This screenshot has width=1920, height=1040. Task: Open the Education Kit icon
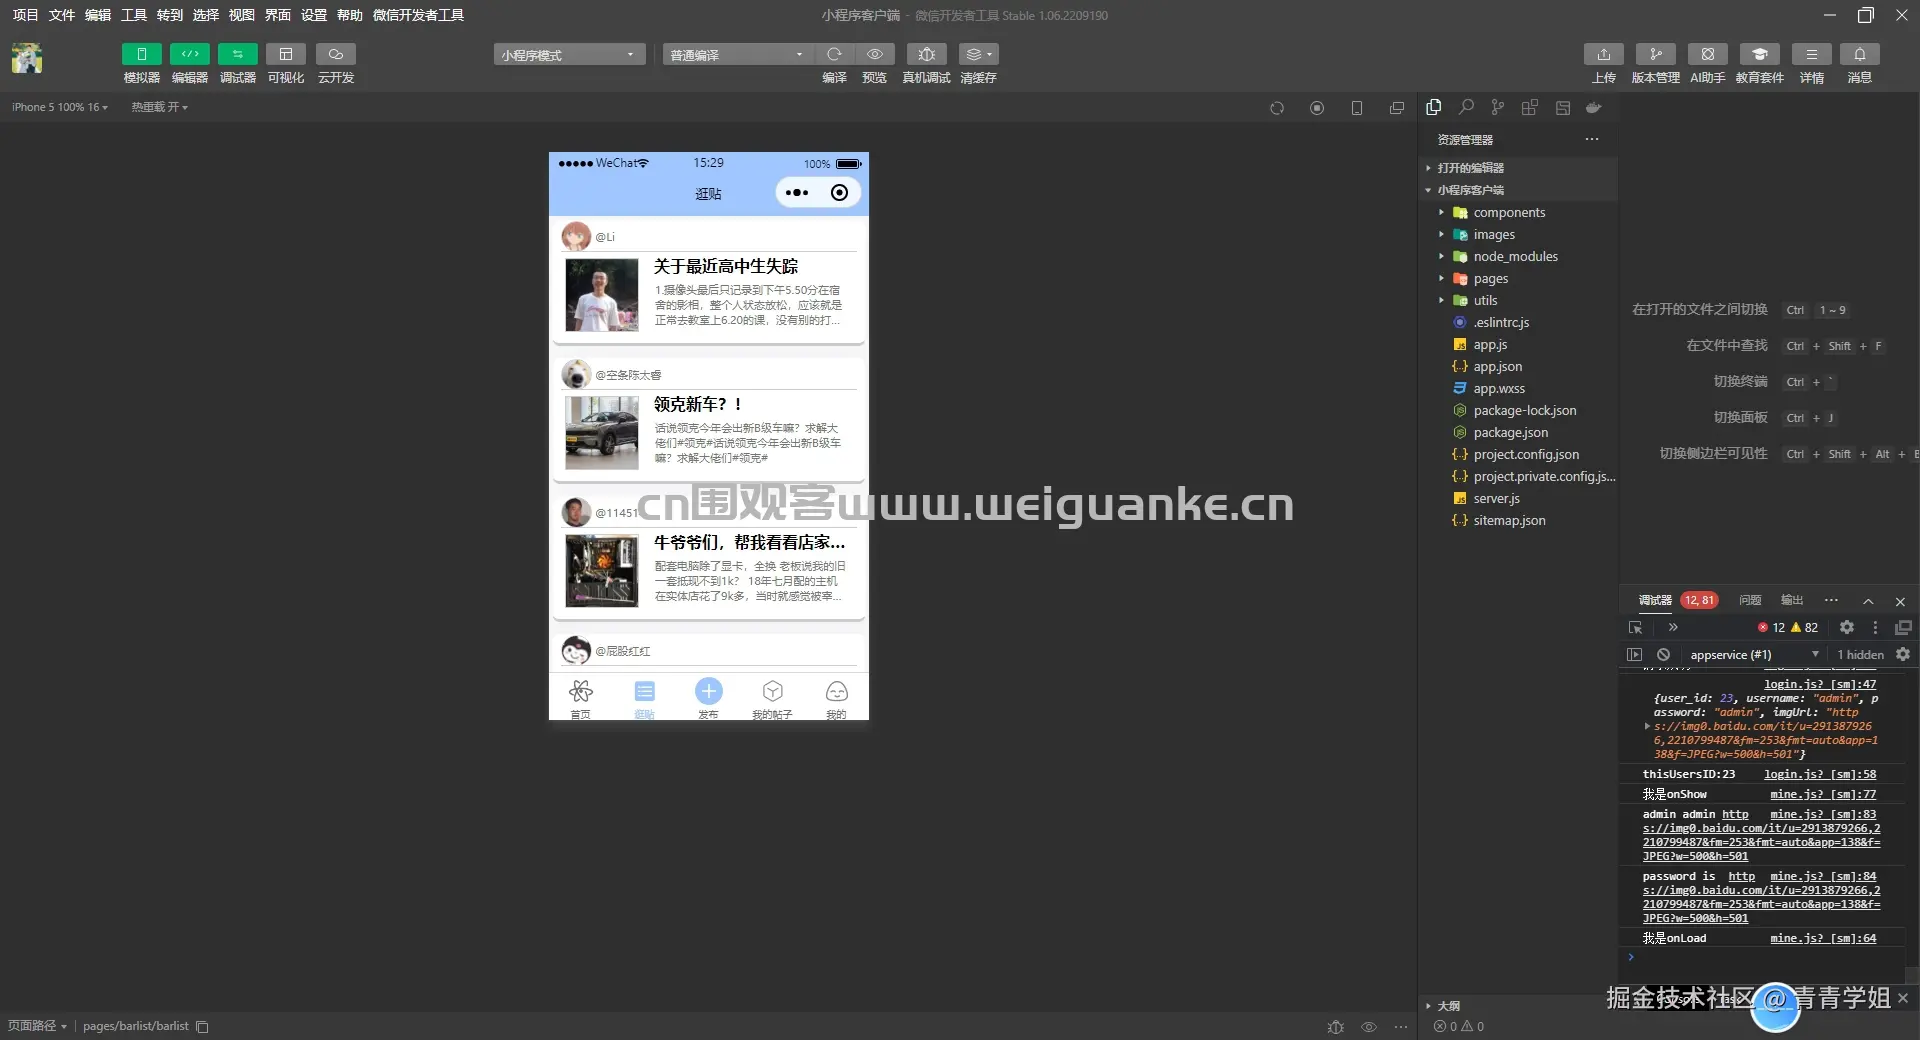pyautogui.click(x=1759, y=54)
